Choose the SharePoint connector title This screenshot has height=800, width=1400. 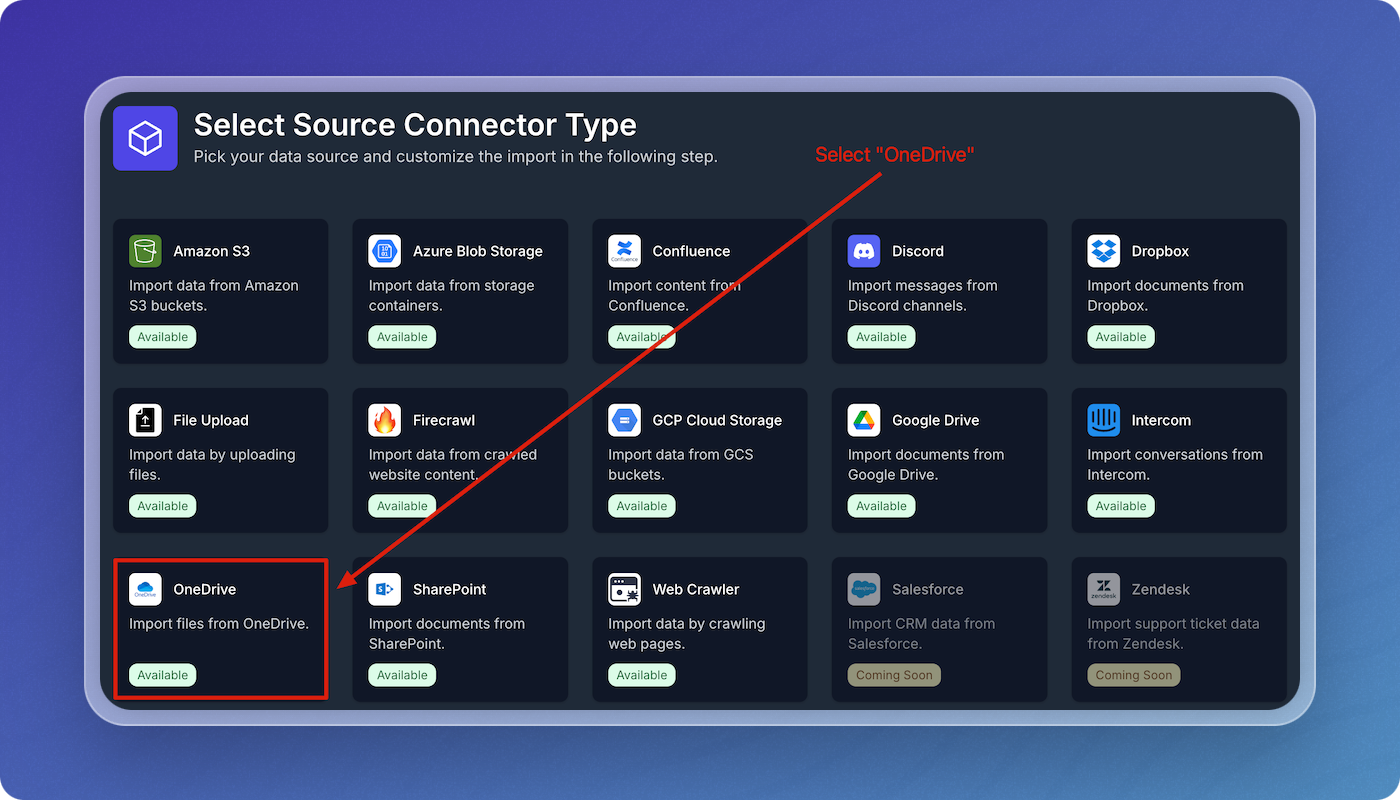(450, 589)
